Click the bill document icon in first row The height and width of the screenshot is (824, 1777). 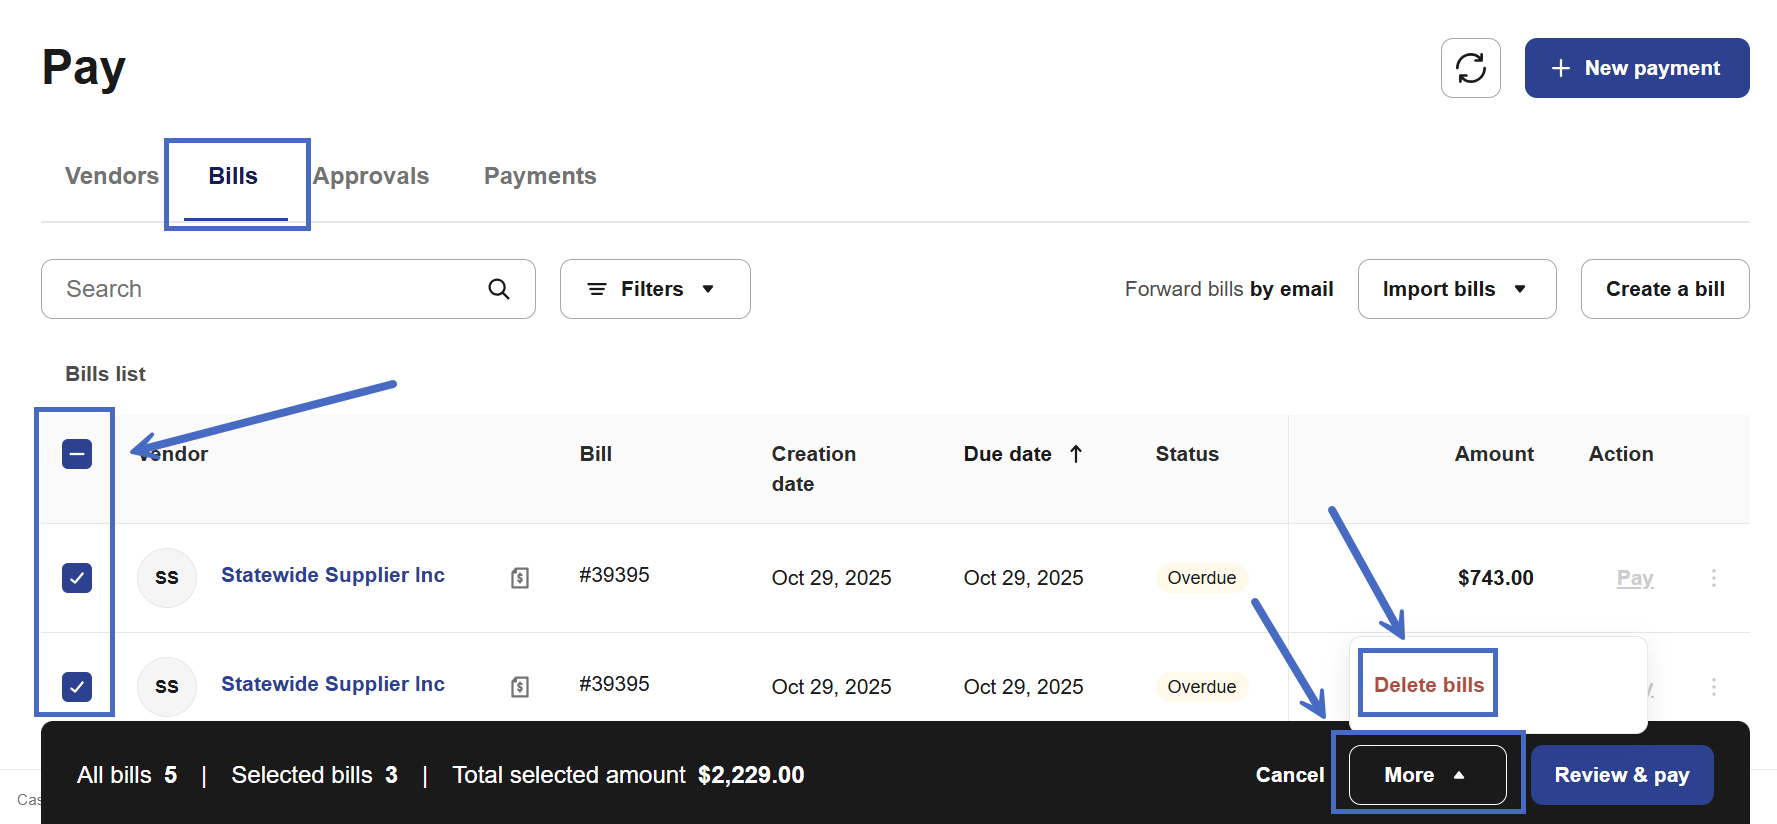point(520,578)
